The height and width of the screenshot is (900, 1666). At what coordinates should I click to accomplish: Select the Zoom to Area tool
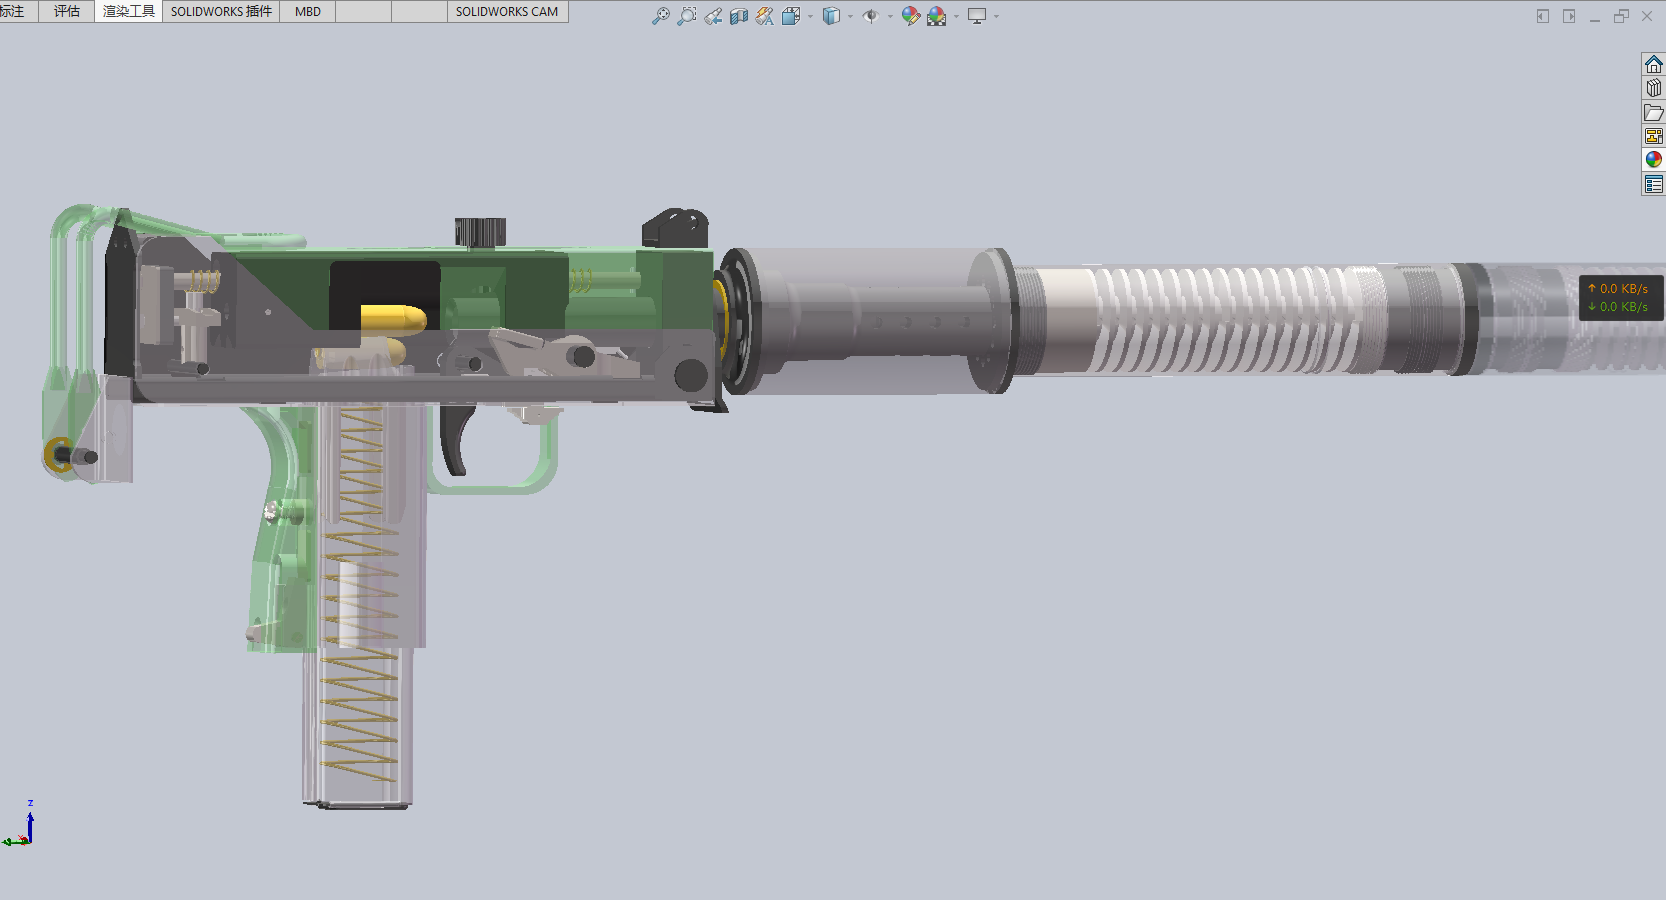pyautogui.click(x=686, y=16)
